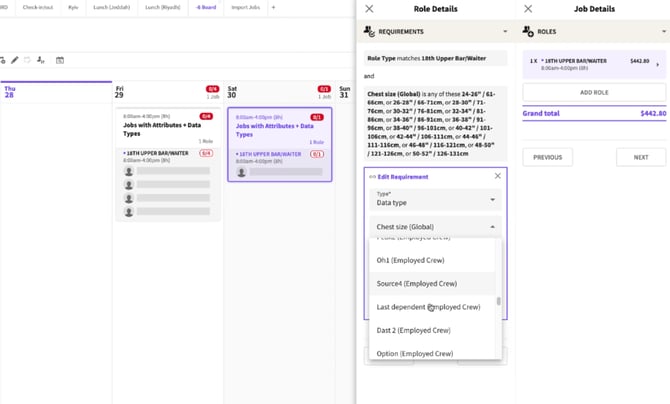Open the Type dropdown showing Data type
The image size is (670, 404).
pyautogui.click(x=435, y=199)
